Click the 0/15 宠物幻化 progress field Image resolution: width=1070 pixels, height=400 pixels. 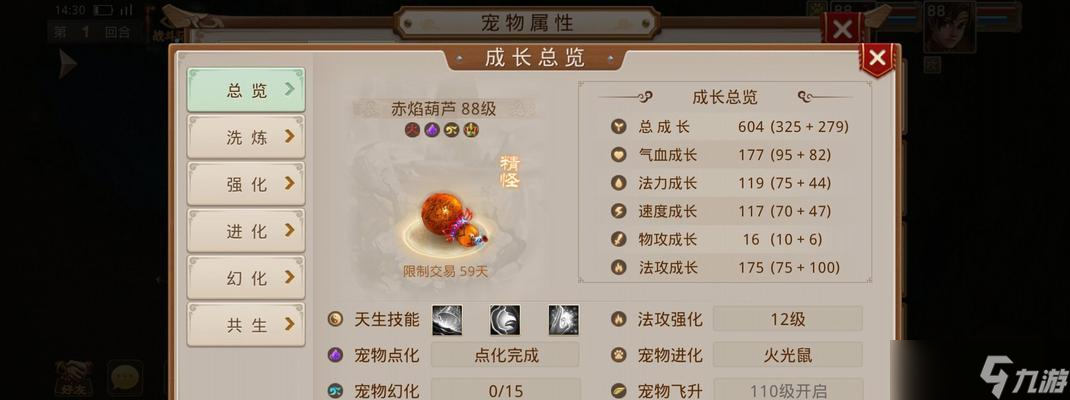506,390
